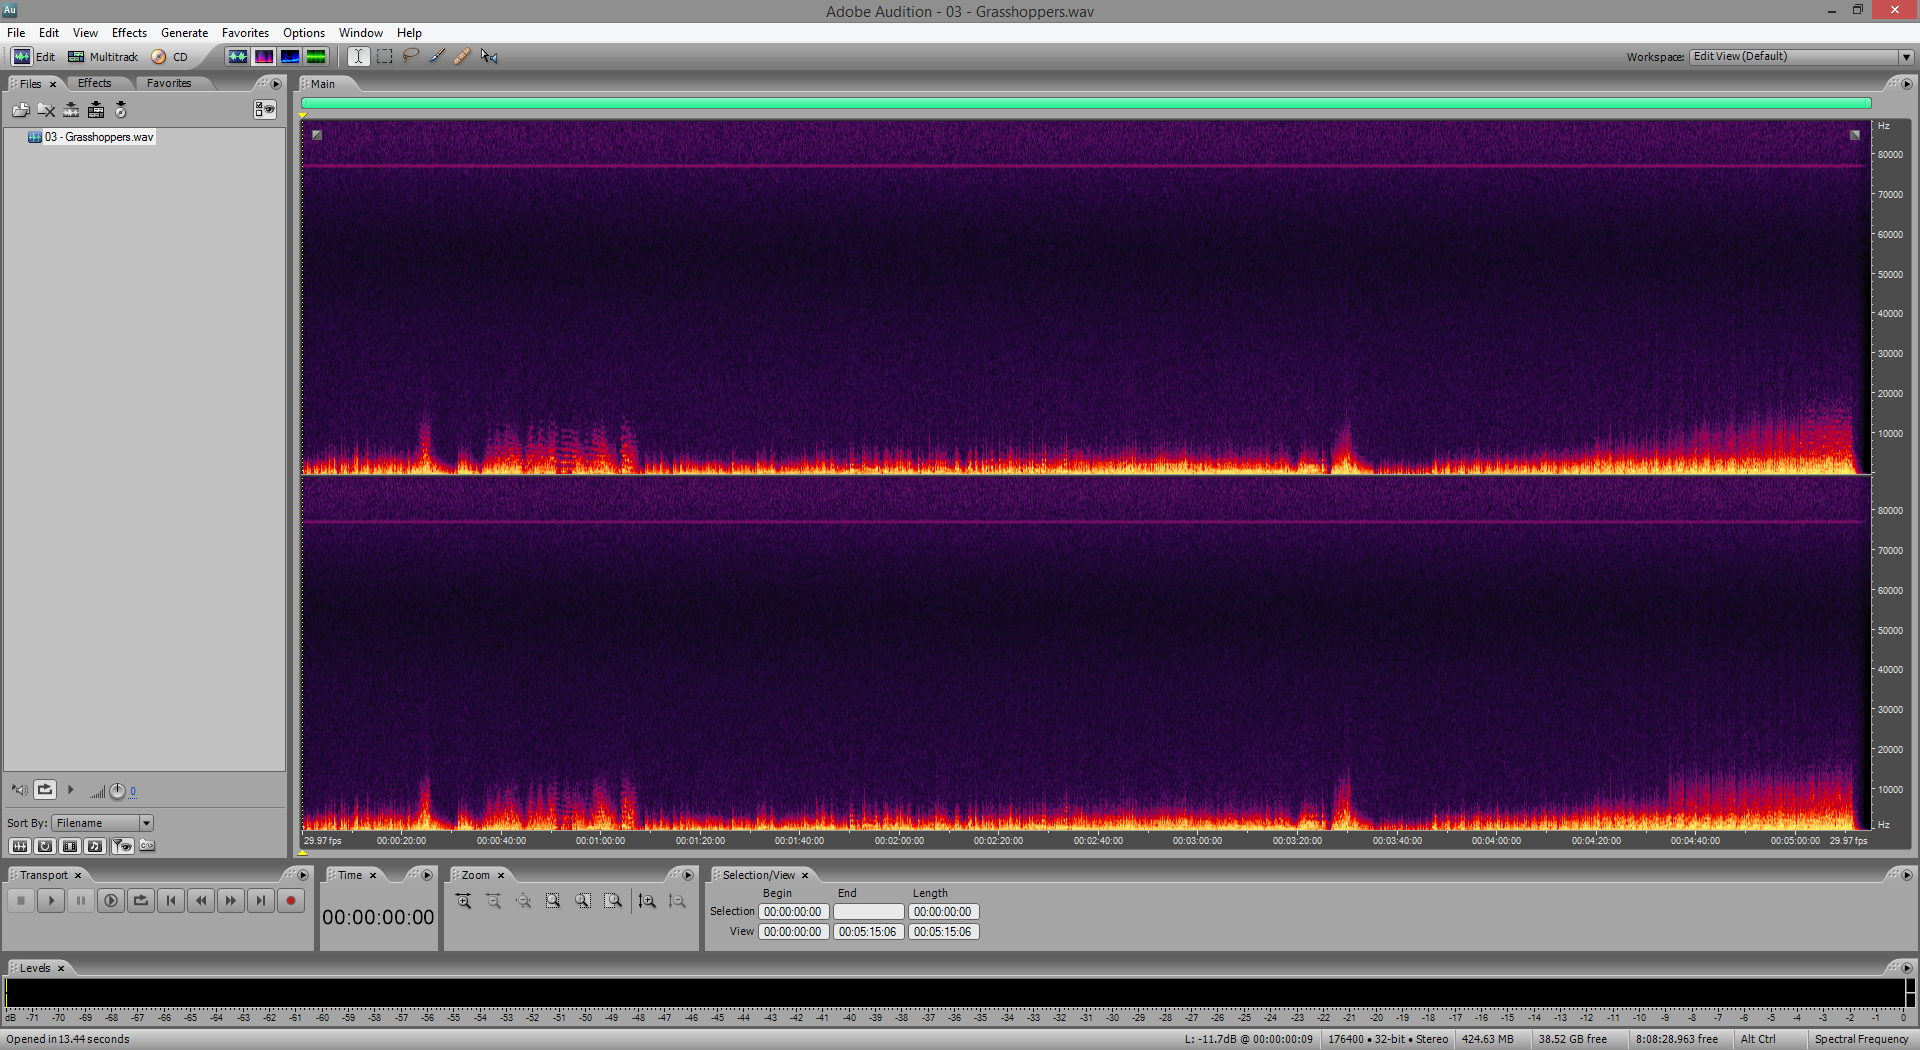Enable Spectral Phase display mode
Viewport: 1920px width, 1050px height.
pos(315,57)
